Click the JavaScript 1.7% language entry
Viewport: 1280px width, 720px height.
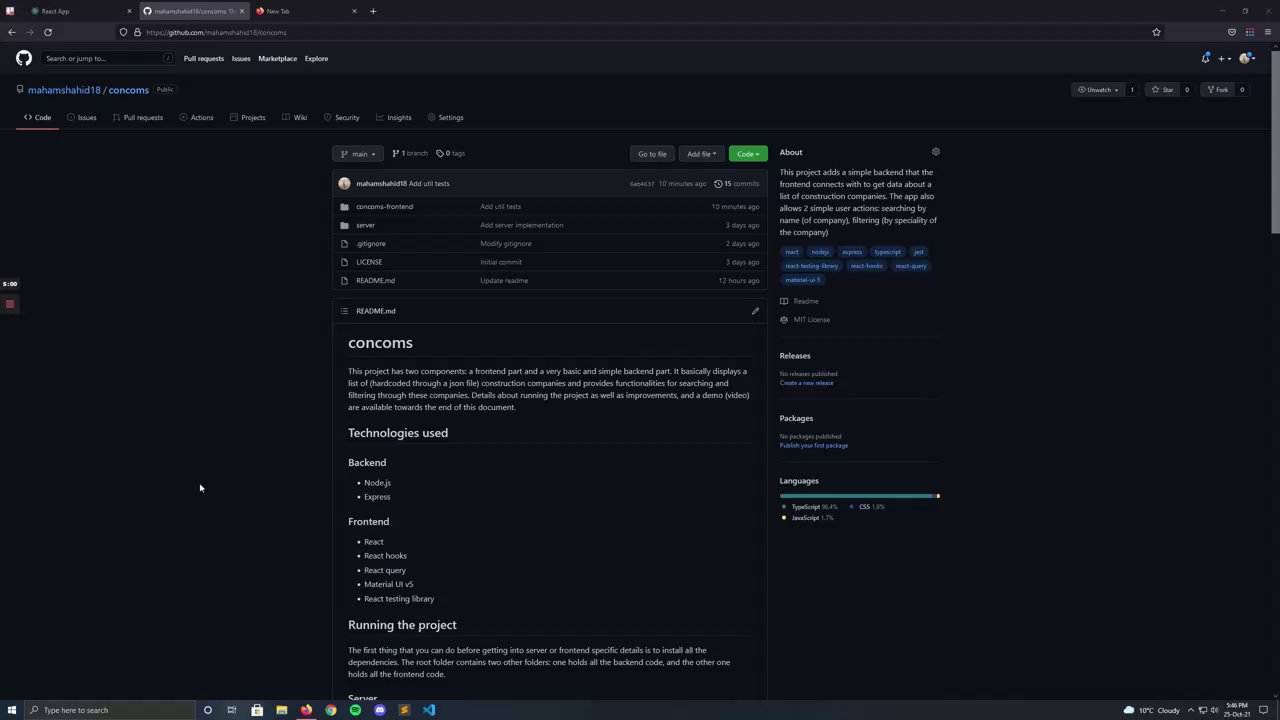[808, 518]
